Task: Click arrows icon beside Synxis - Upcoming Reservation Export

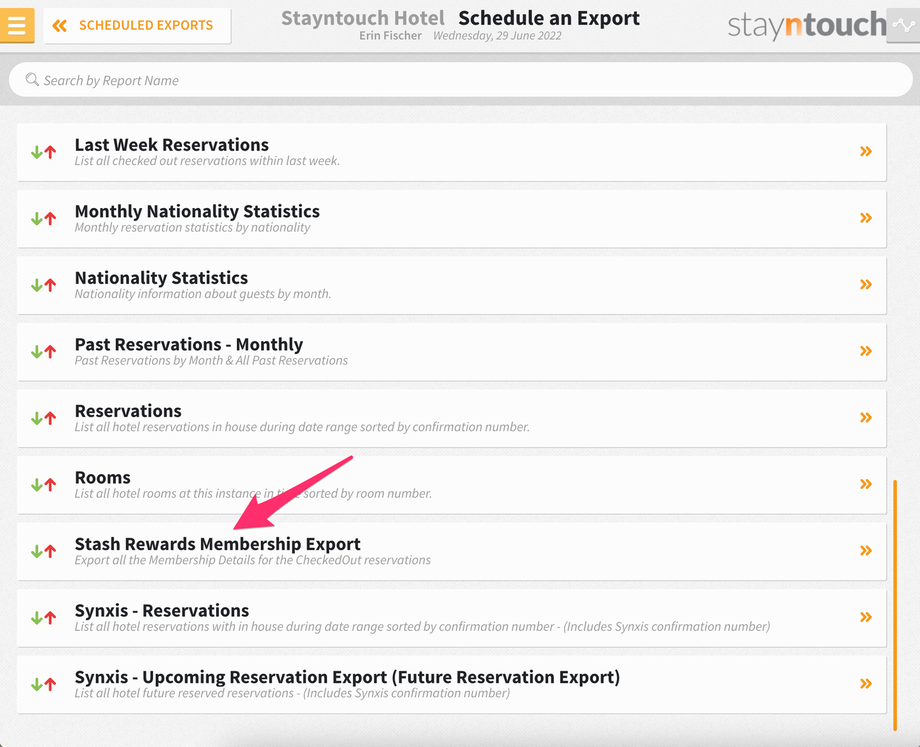Action: [43, 684]
